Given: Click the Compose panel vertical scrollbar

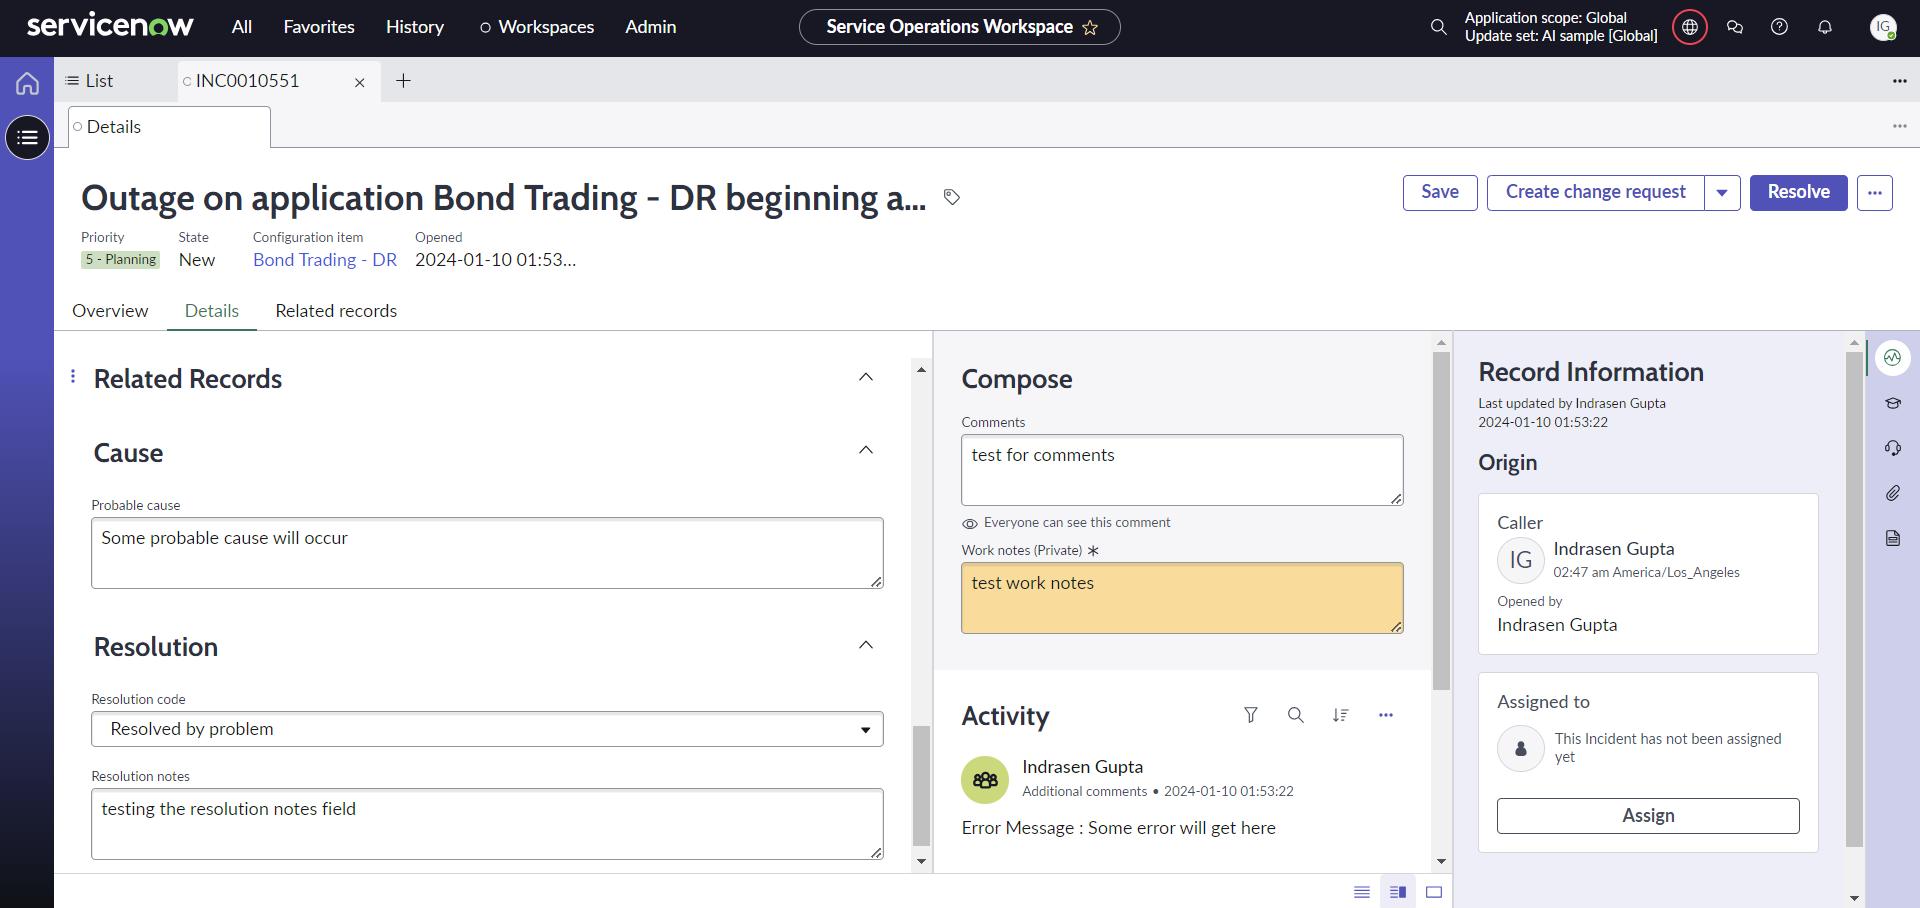Looking at the screenshot, I should 1441,520.
